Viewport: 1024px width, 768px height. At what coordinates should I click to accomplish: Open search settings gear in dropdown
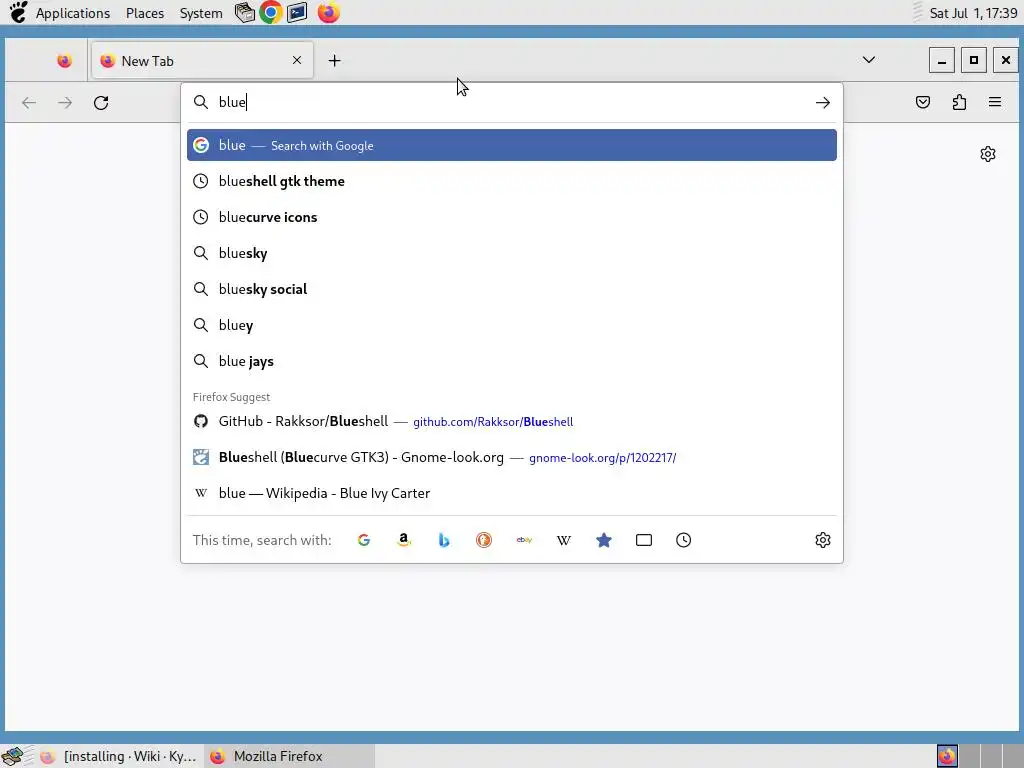(x=822, y=540)
